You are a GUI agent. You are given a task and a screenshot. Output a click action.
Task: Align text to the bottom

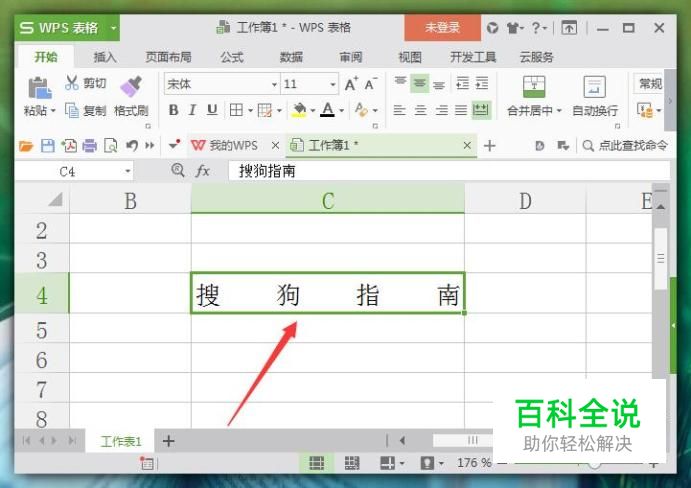click(439, 84)
